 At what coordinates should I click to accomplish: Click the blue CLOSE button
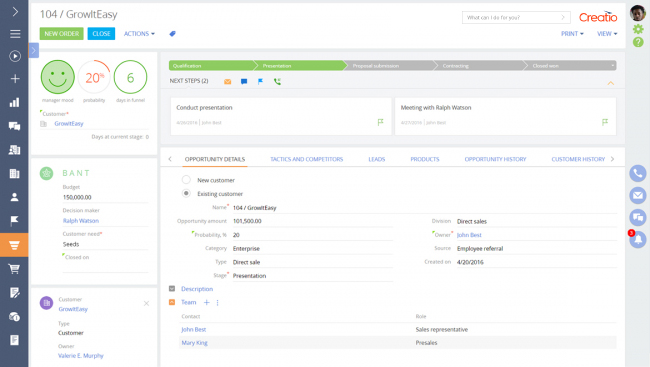pos(101,34)
